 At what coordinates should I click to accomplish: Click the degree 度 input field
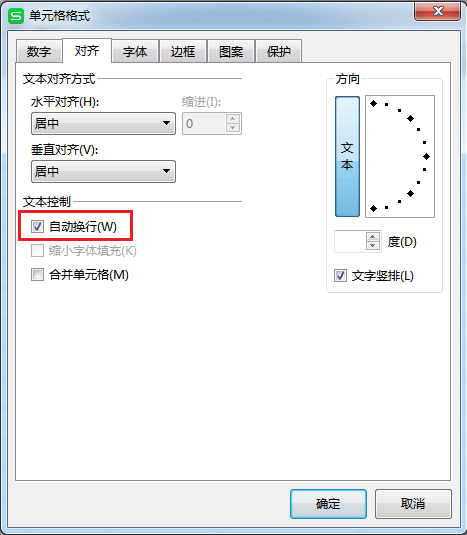point(350,241)
